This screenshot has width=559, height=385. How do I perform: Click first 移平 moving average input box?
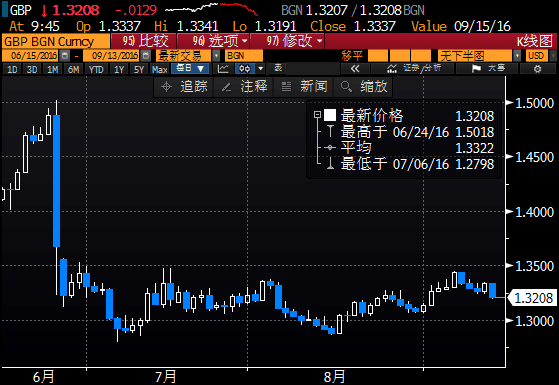[x=378, y=56]
